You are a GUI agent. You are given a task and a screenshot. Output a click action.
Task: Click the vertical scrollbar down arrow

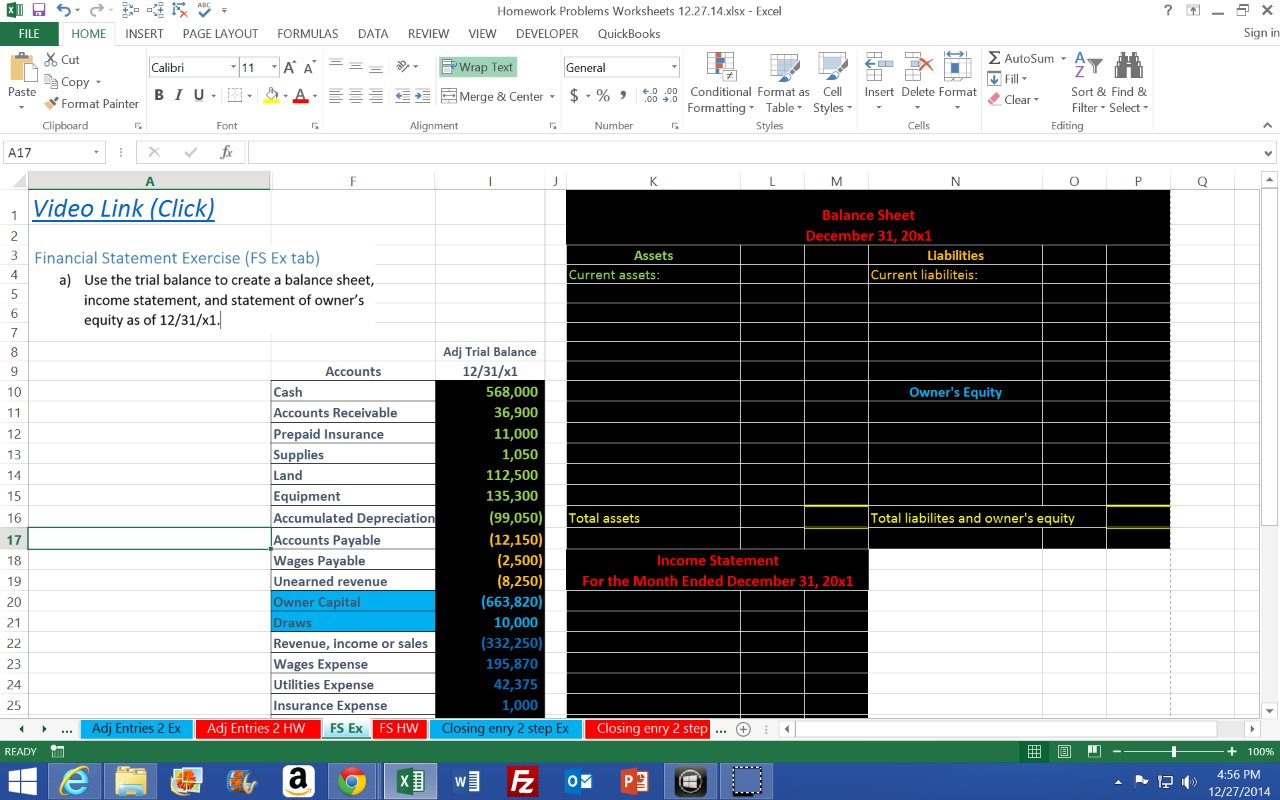click(x=1270, y=710)
